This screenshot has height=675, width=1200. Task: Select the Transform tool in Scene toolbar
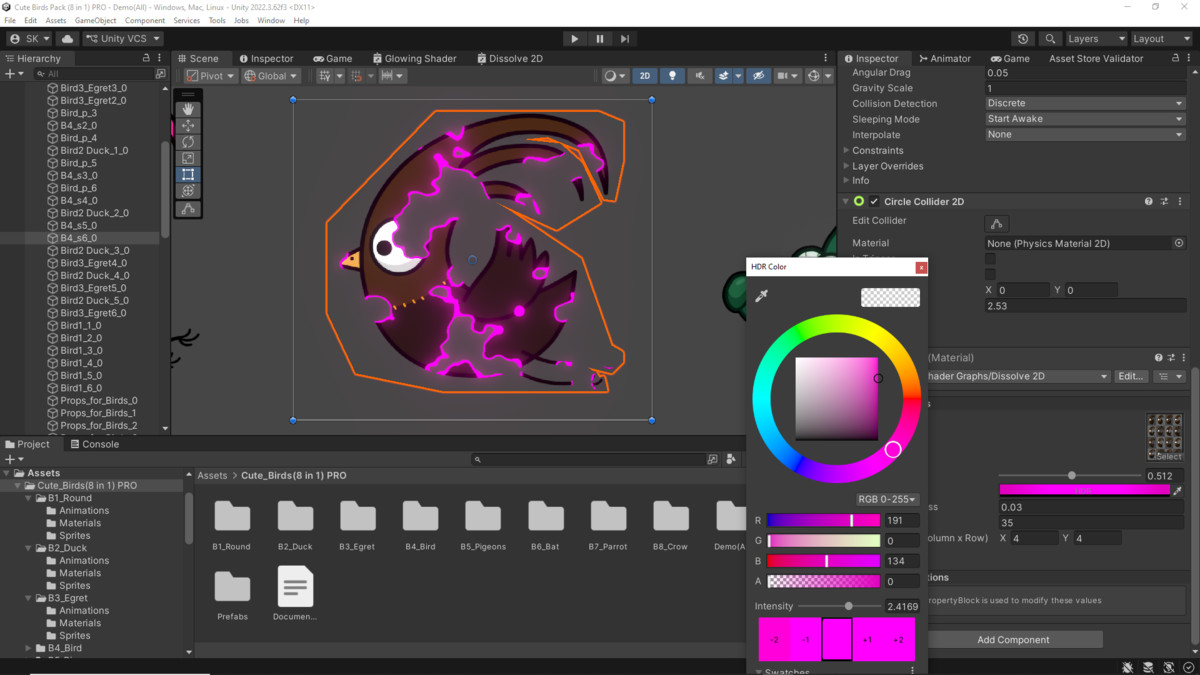(188, 190)
